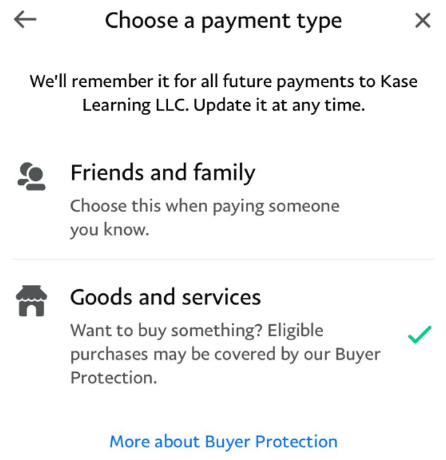Open More about Buyer Protection link

(x=223, y=442)
